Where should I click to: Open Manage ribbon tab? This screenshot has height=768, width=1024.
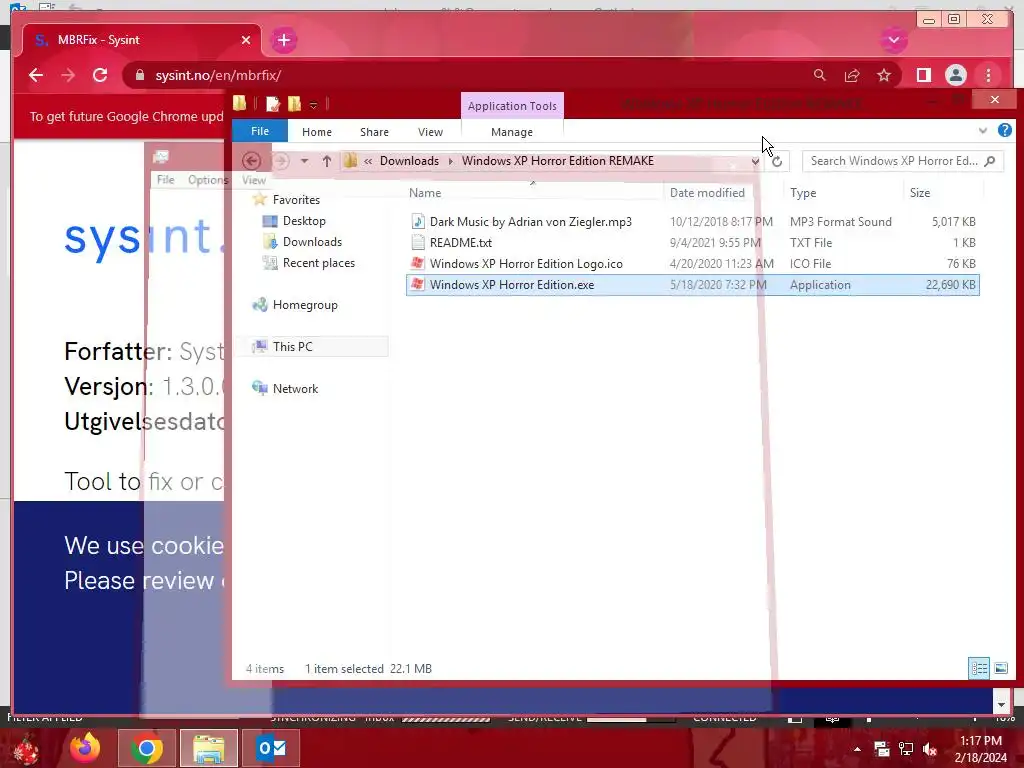pos(512,132)
